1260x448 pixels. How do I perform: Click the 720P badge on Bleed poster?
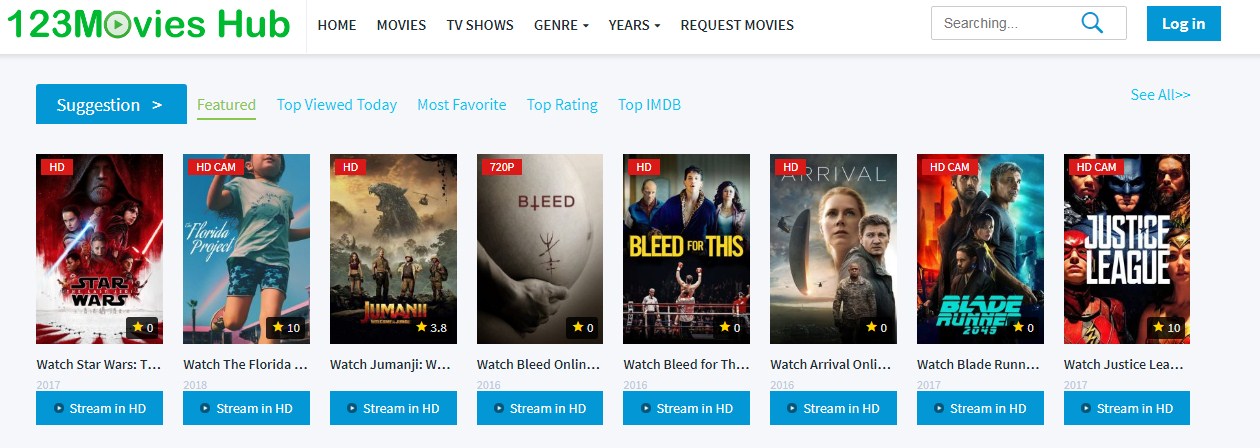pos(502,167)
